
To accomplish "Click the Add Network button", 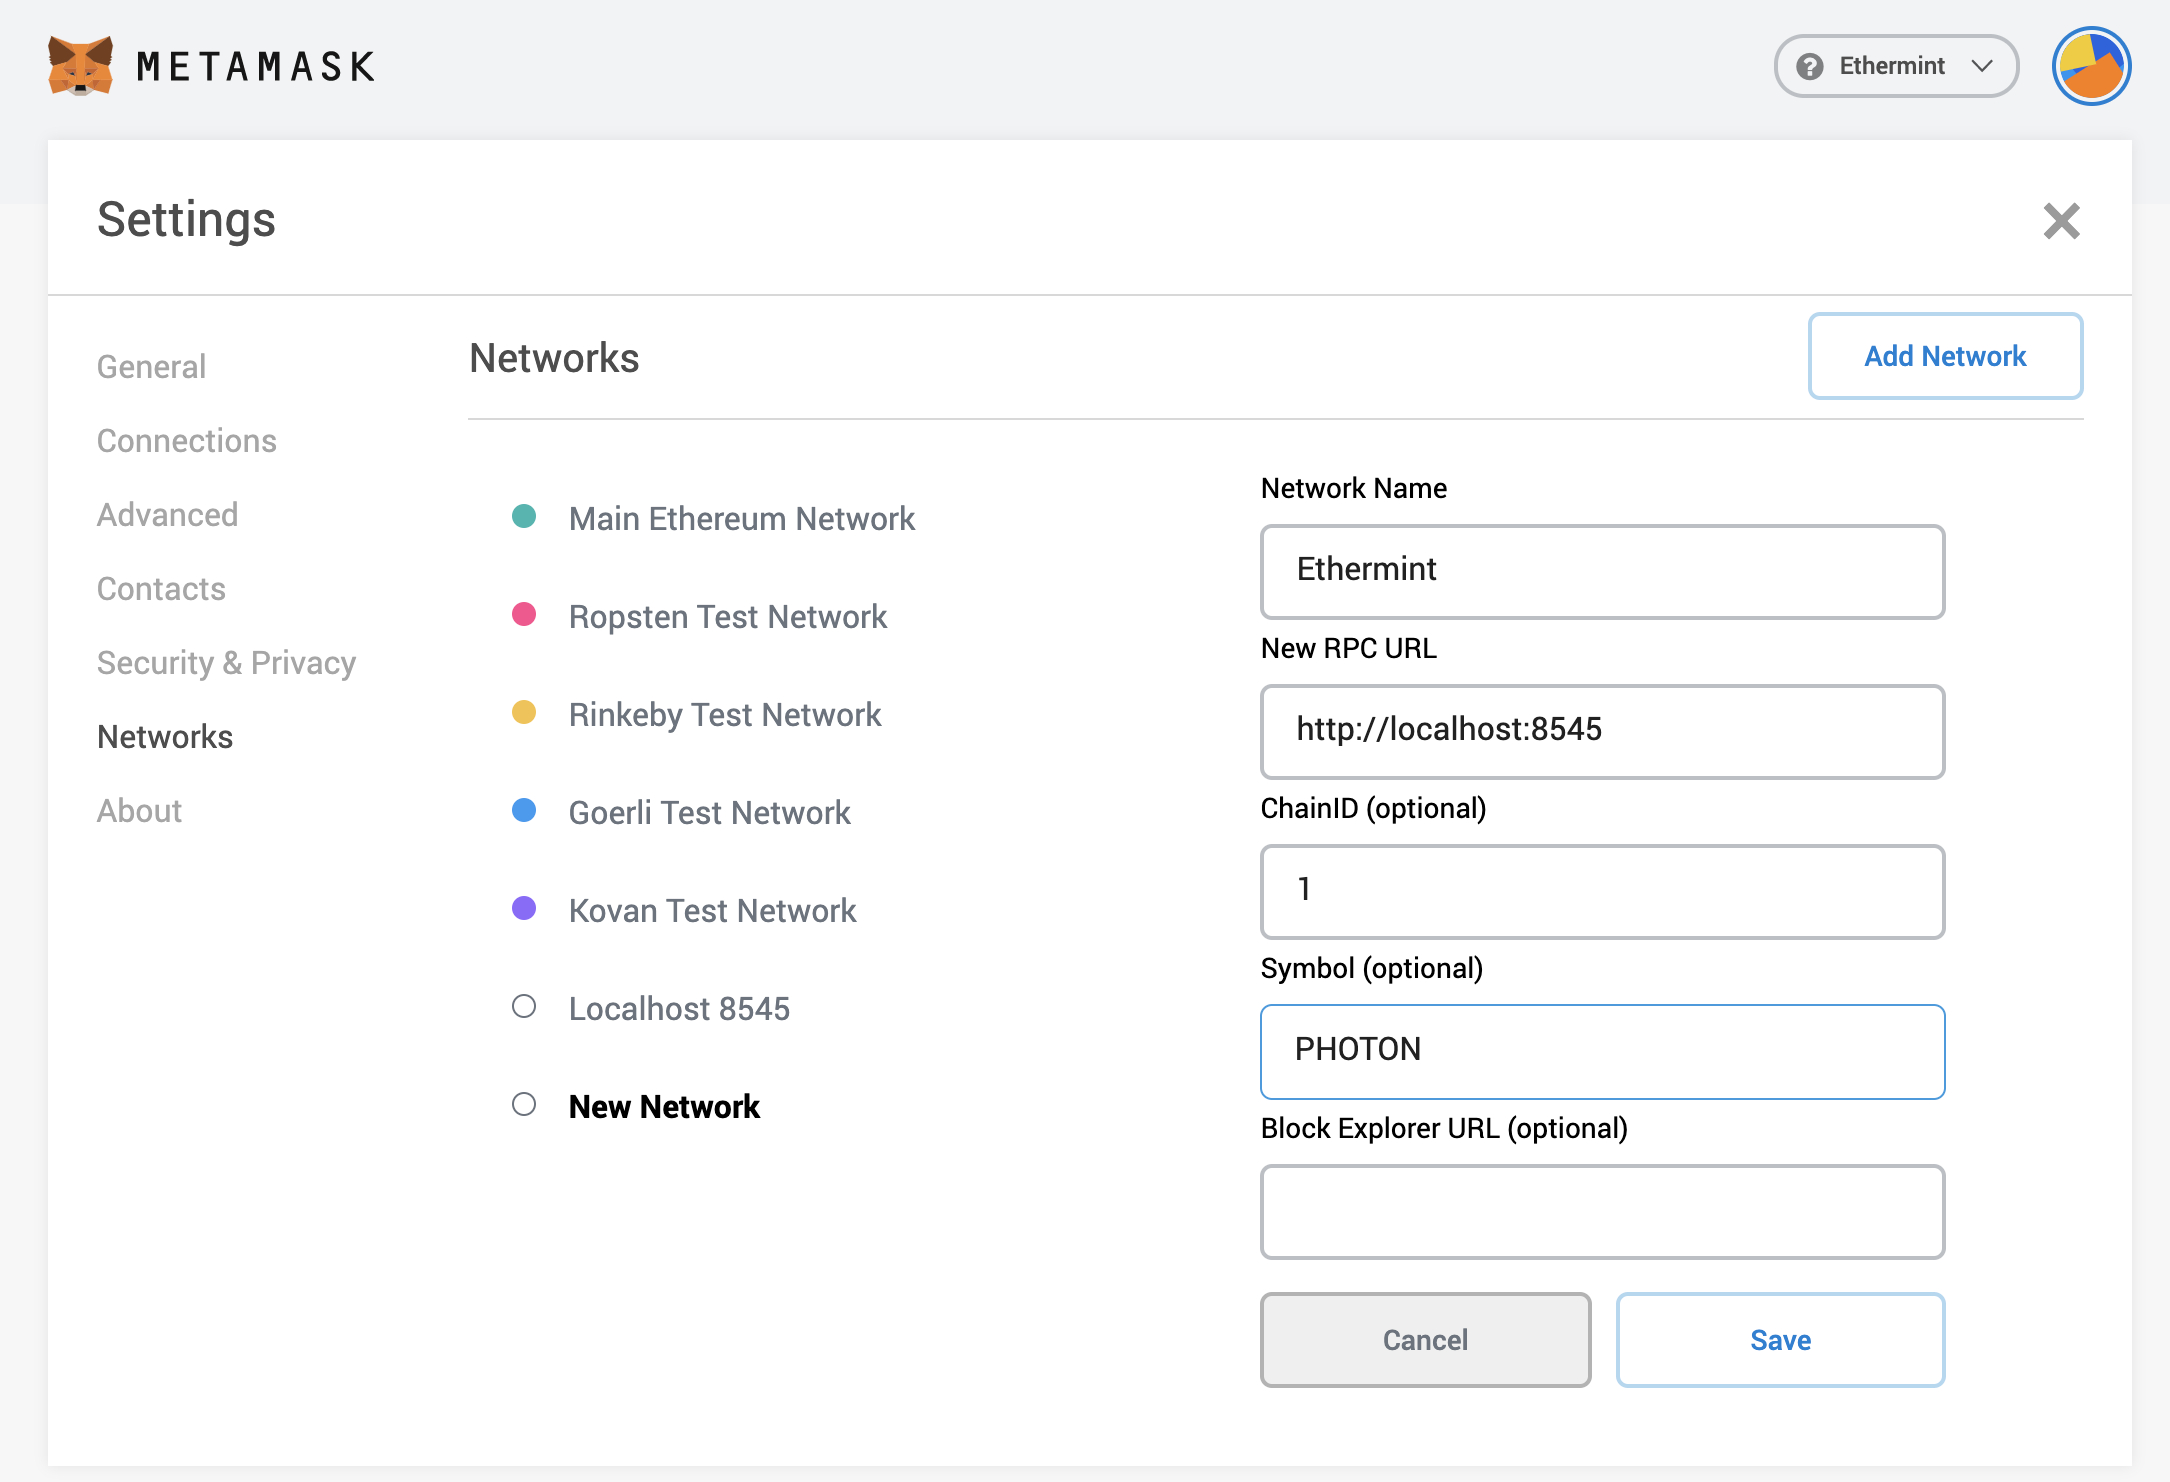I will (1946, 356).
